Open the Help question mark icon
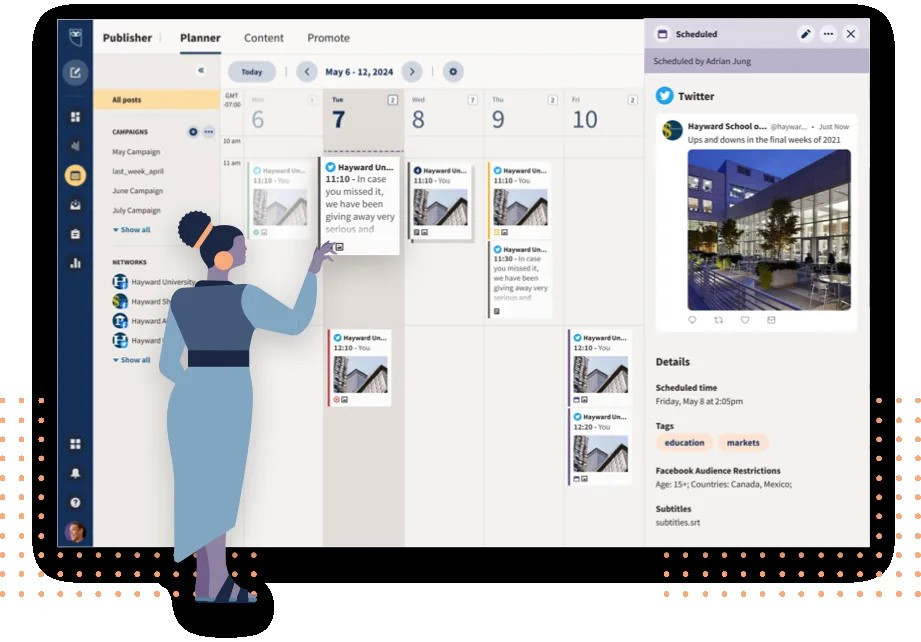 (75, 503)
